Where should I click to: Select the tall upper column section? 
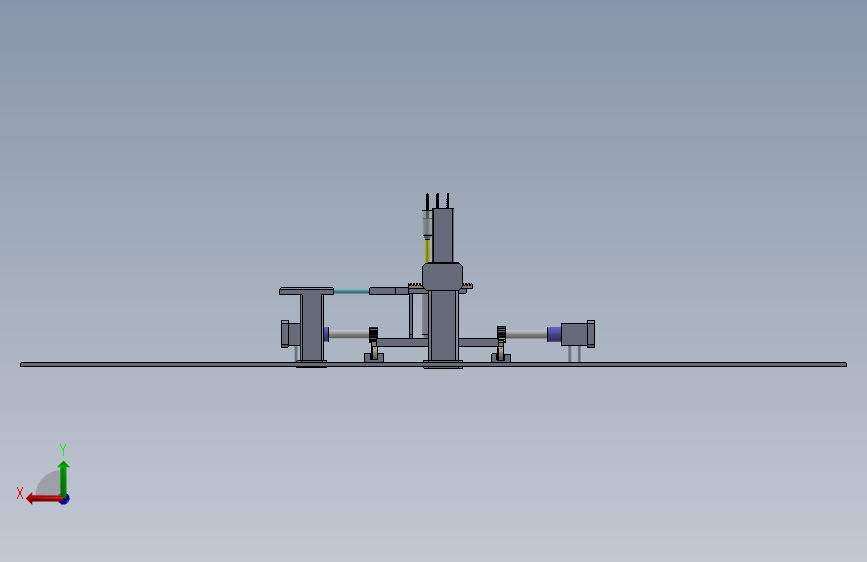coord(443,236)
